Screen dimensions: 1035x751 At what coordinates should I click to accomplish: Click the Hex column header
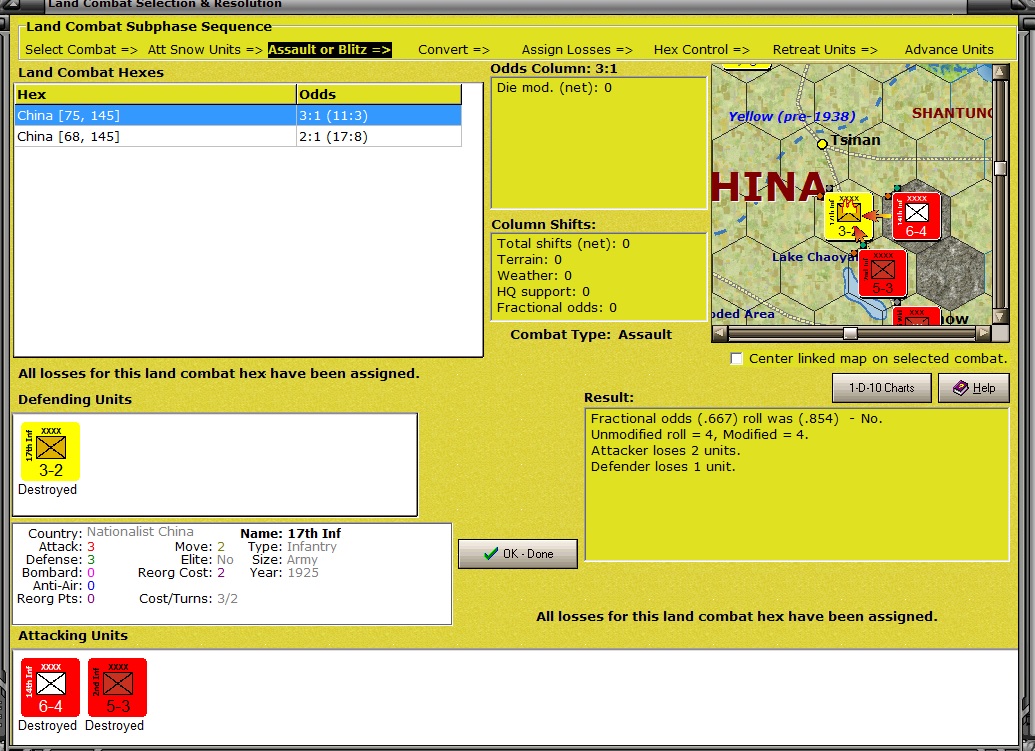pos(155,95)
